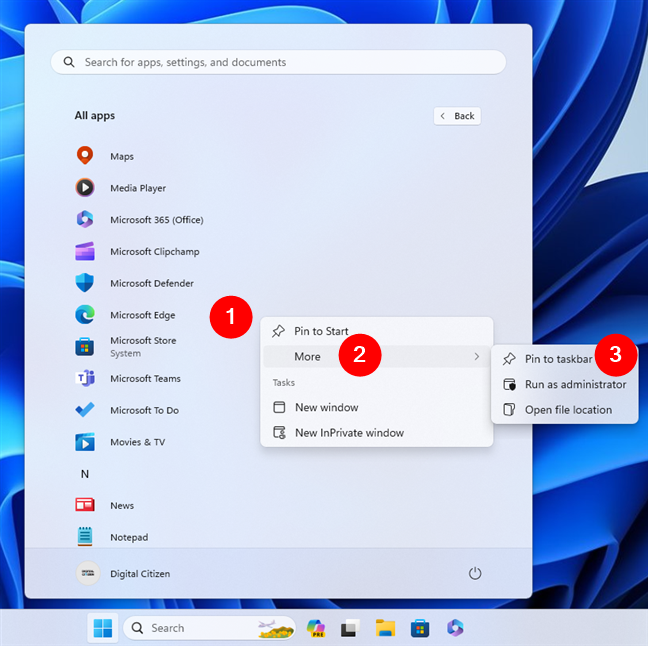The width and height of the screenshot is (648, 646).
Task: Open a New InPrivate window
Action: pos(349,433)
